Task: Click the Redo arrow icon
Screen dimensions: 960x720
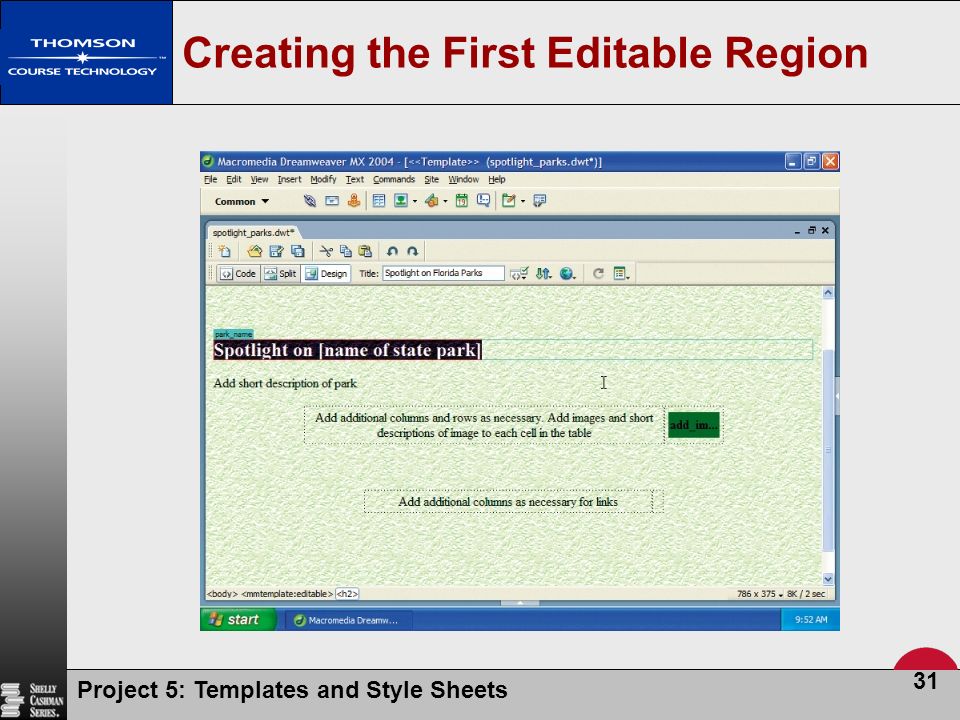Action: pyautogui.click(x=413, y=251)
